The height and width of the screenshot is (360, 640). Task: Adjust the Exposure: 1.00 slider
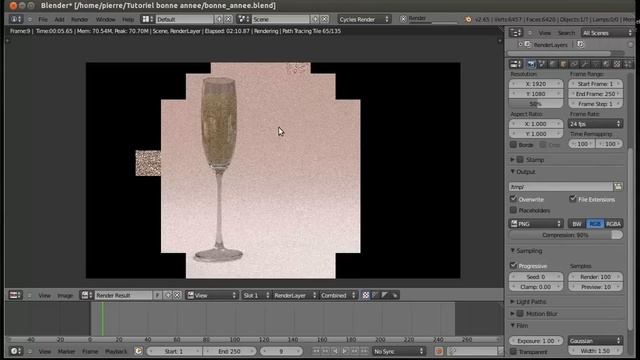click(536, 340)
